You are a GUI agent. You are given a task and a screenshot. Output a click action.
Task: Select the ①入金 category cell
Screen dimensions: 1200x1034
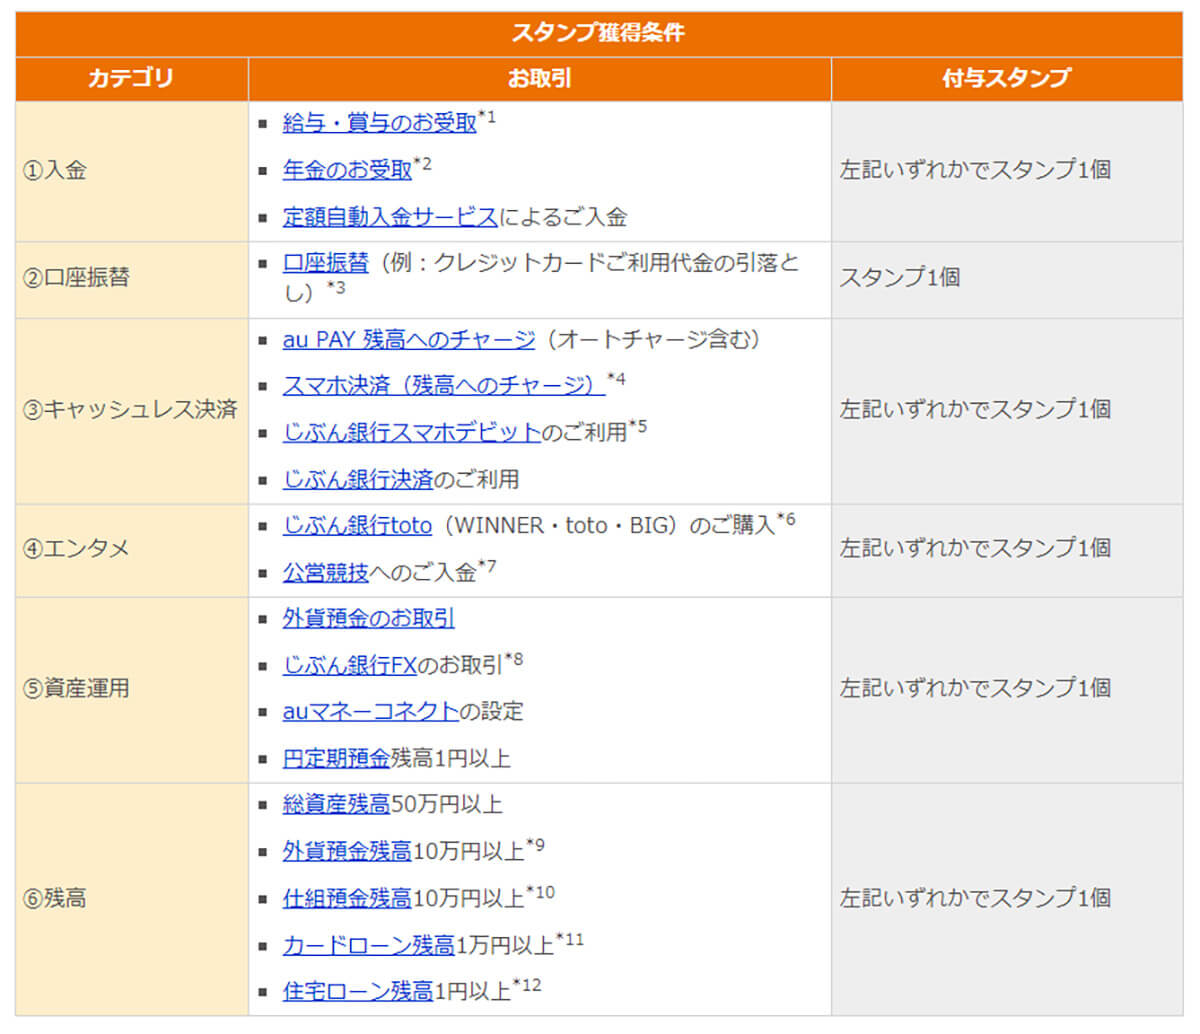pos(132,171)
